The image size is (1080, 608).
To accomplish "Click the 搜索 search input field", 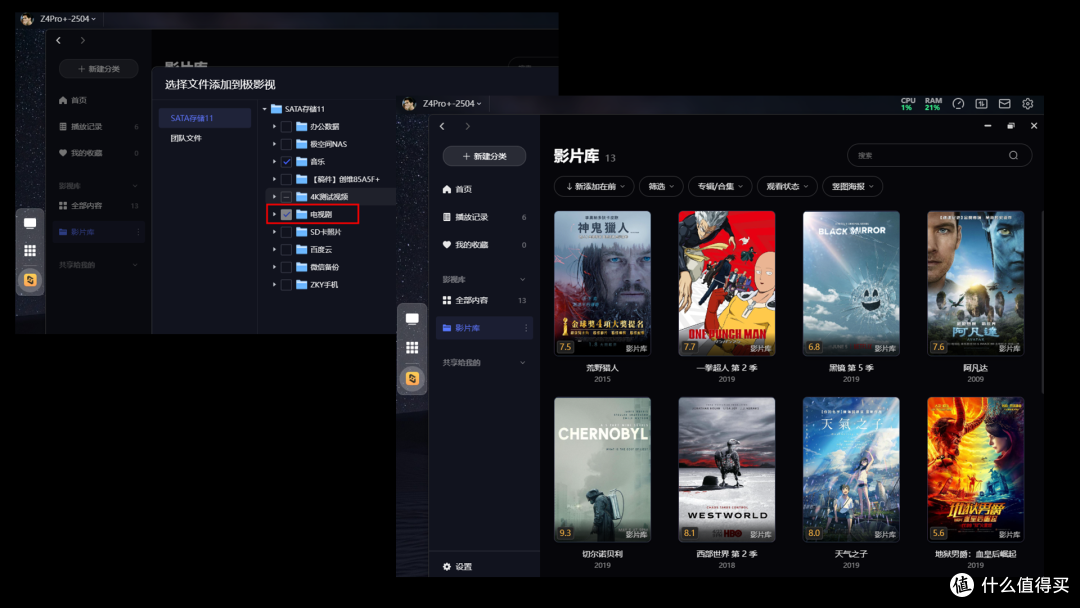I will point(939,156).
